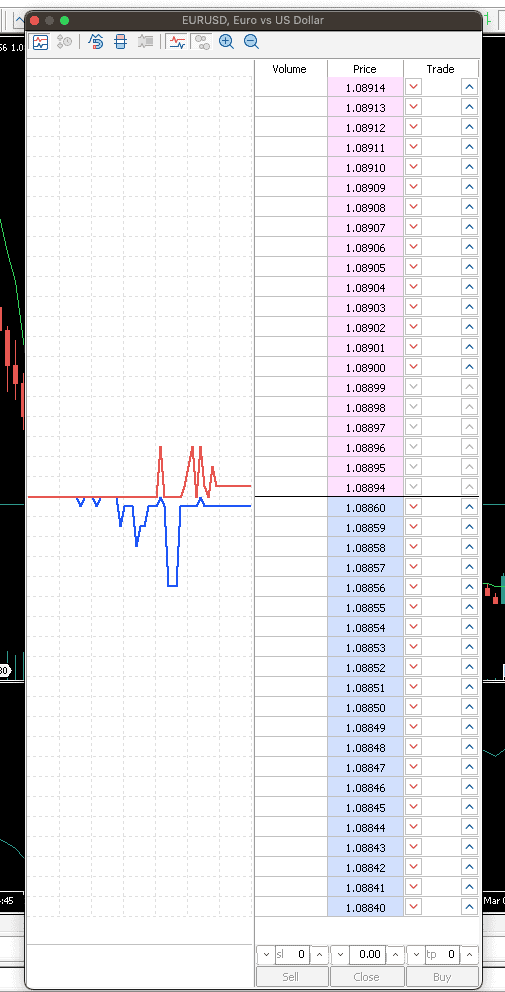Zoom in with magnifier plus icon
Screen dimensions: 505x992
click(226, 42)
